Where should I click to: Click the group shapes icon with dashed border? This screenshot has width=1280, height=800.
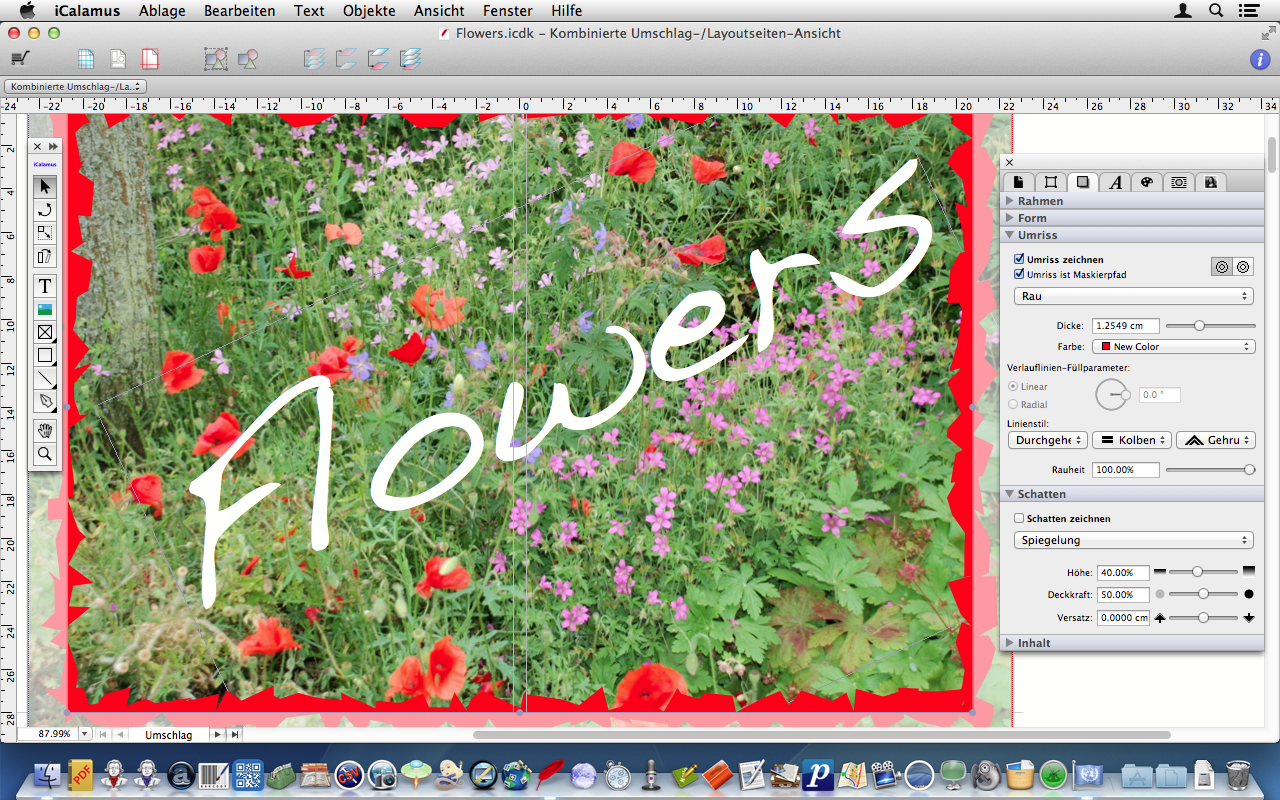point(215,59)
